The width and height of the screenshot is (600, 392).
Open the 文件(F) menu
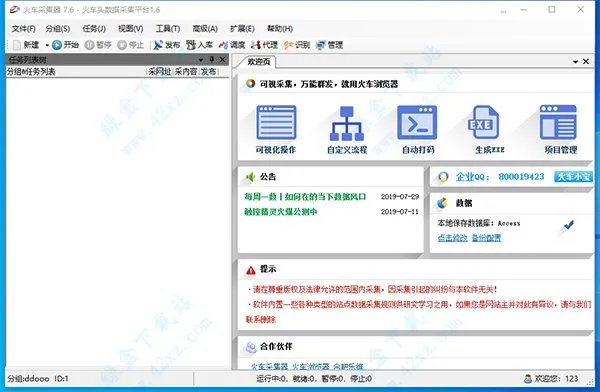click(x=23, y=29)
